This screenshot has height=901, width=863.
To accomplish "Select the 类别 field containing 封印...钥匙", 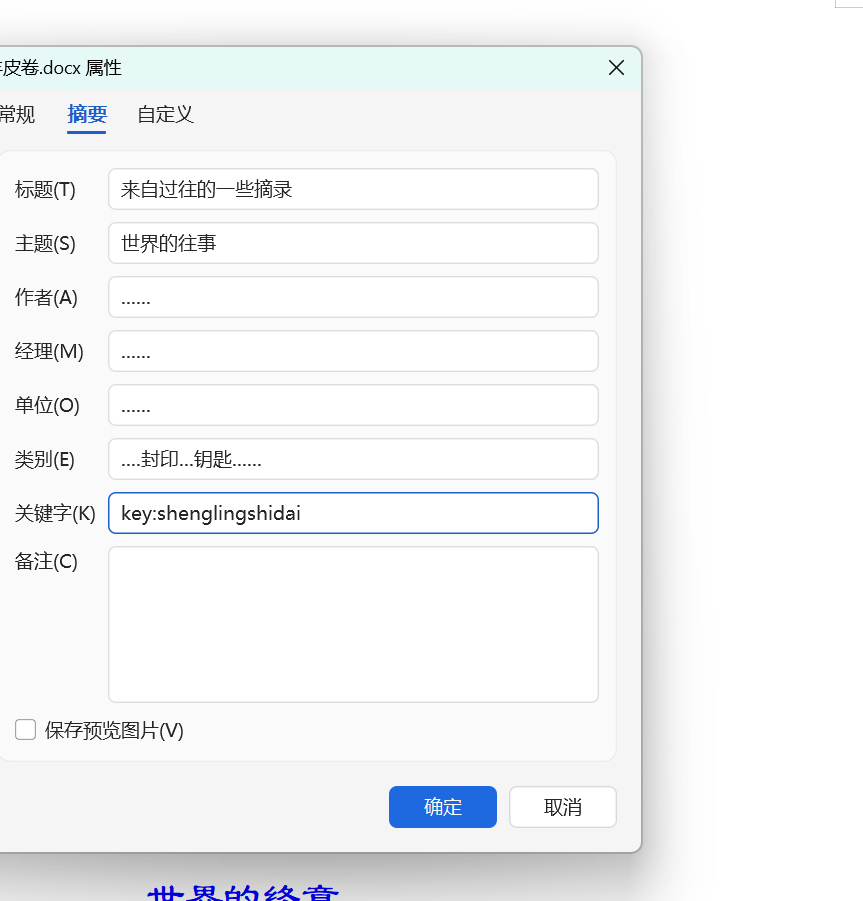I will click(352, 459).
